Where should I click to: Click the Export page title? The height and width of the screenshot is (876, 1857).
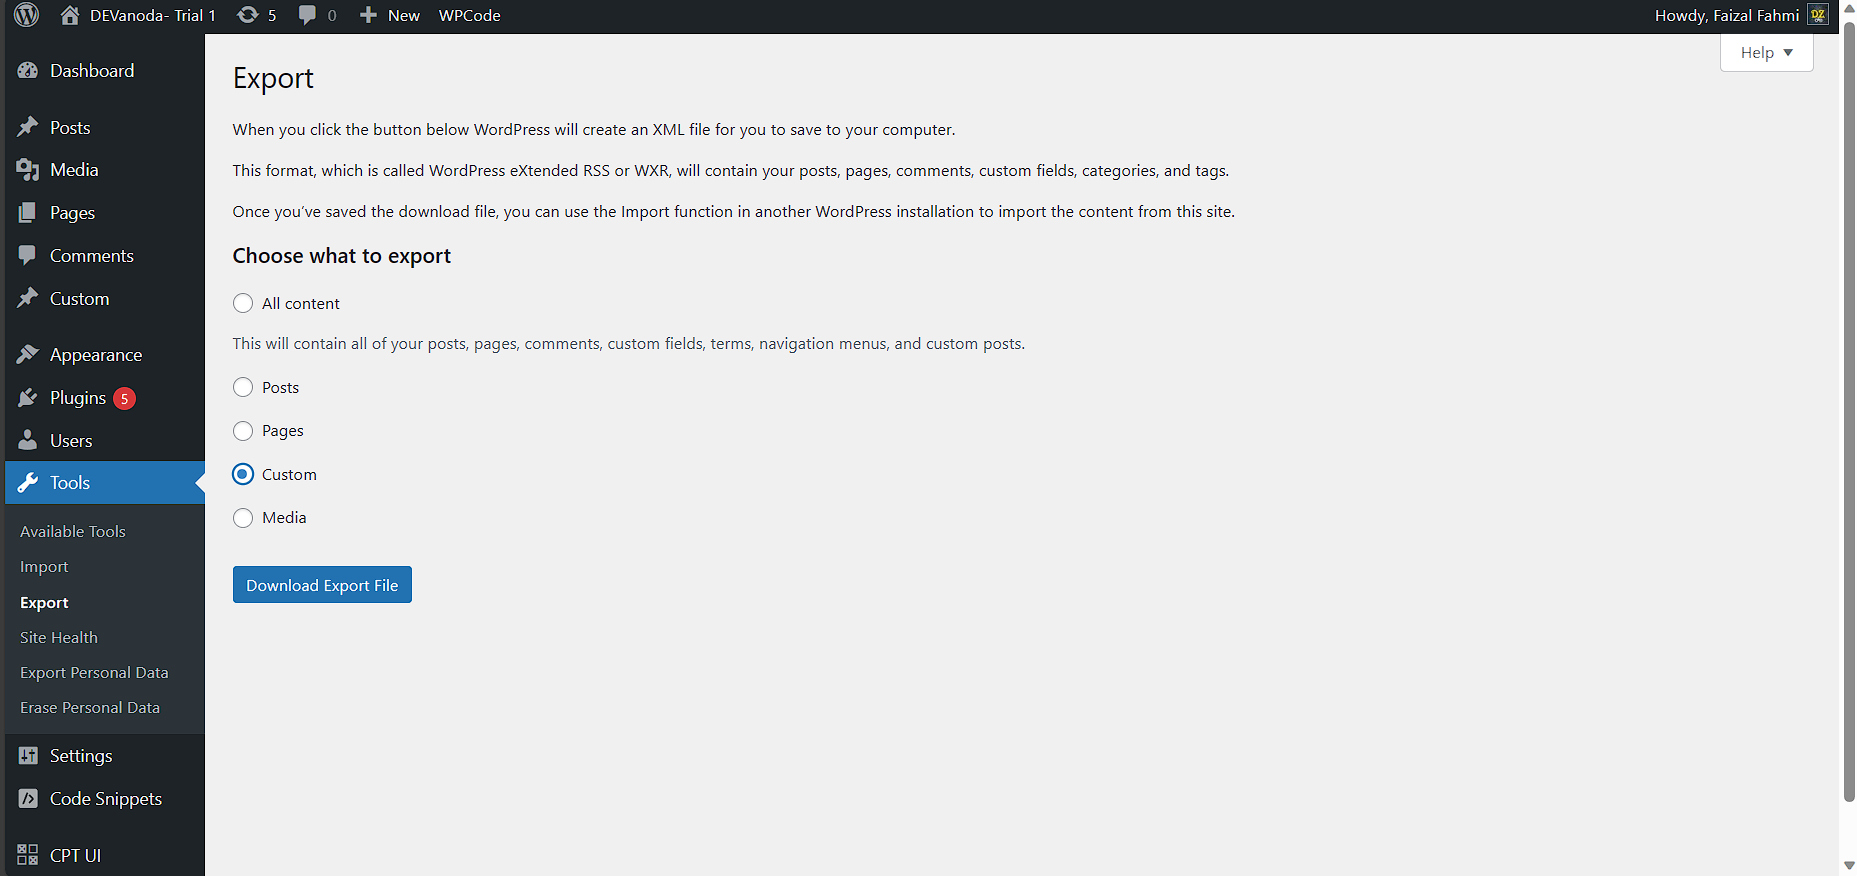pyautogui.click(x=273, y=78)
